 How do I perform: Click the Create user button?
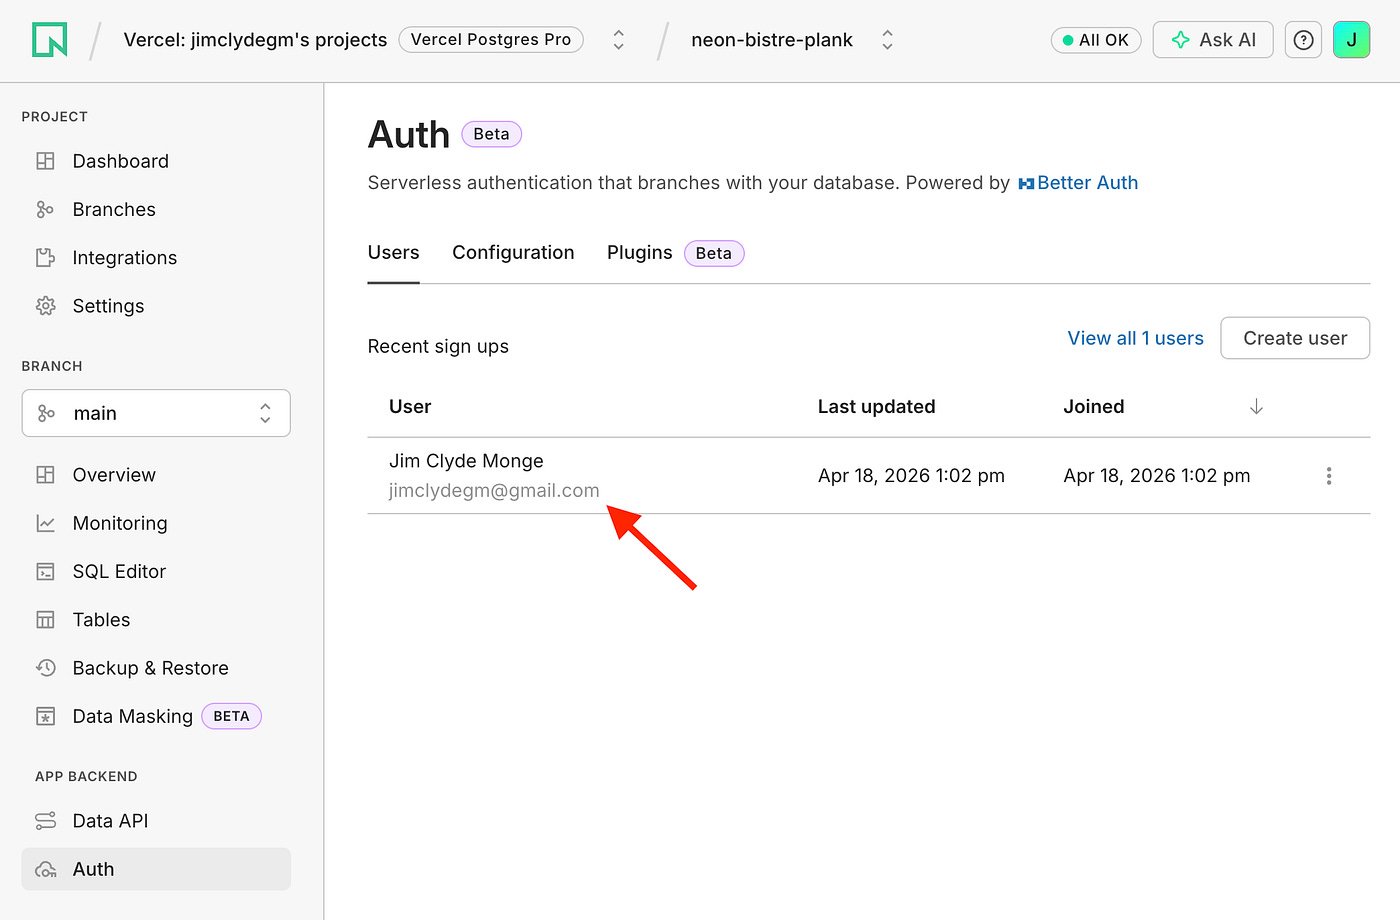1294,339
